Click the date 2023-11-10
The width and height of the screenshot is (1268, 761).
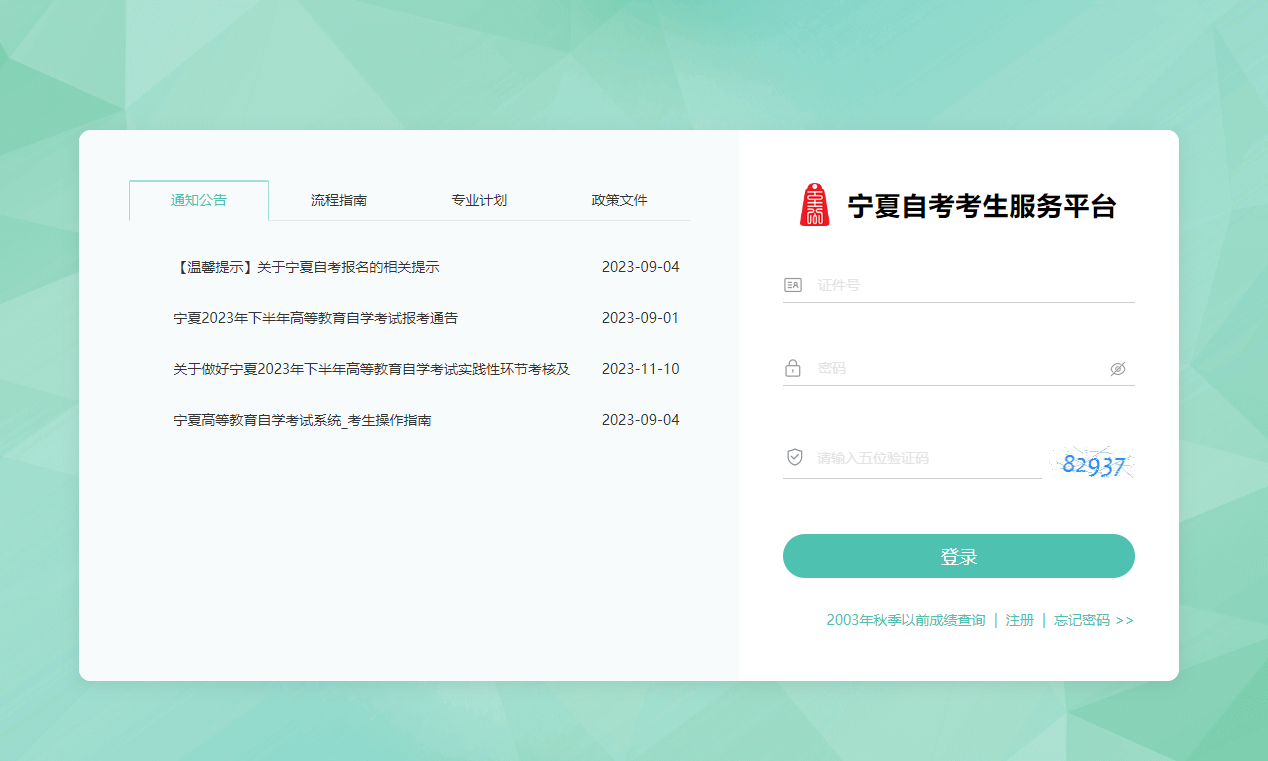(640, 369)
